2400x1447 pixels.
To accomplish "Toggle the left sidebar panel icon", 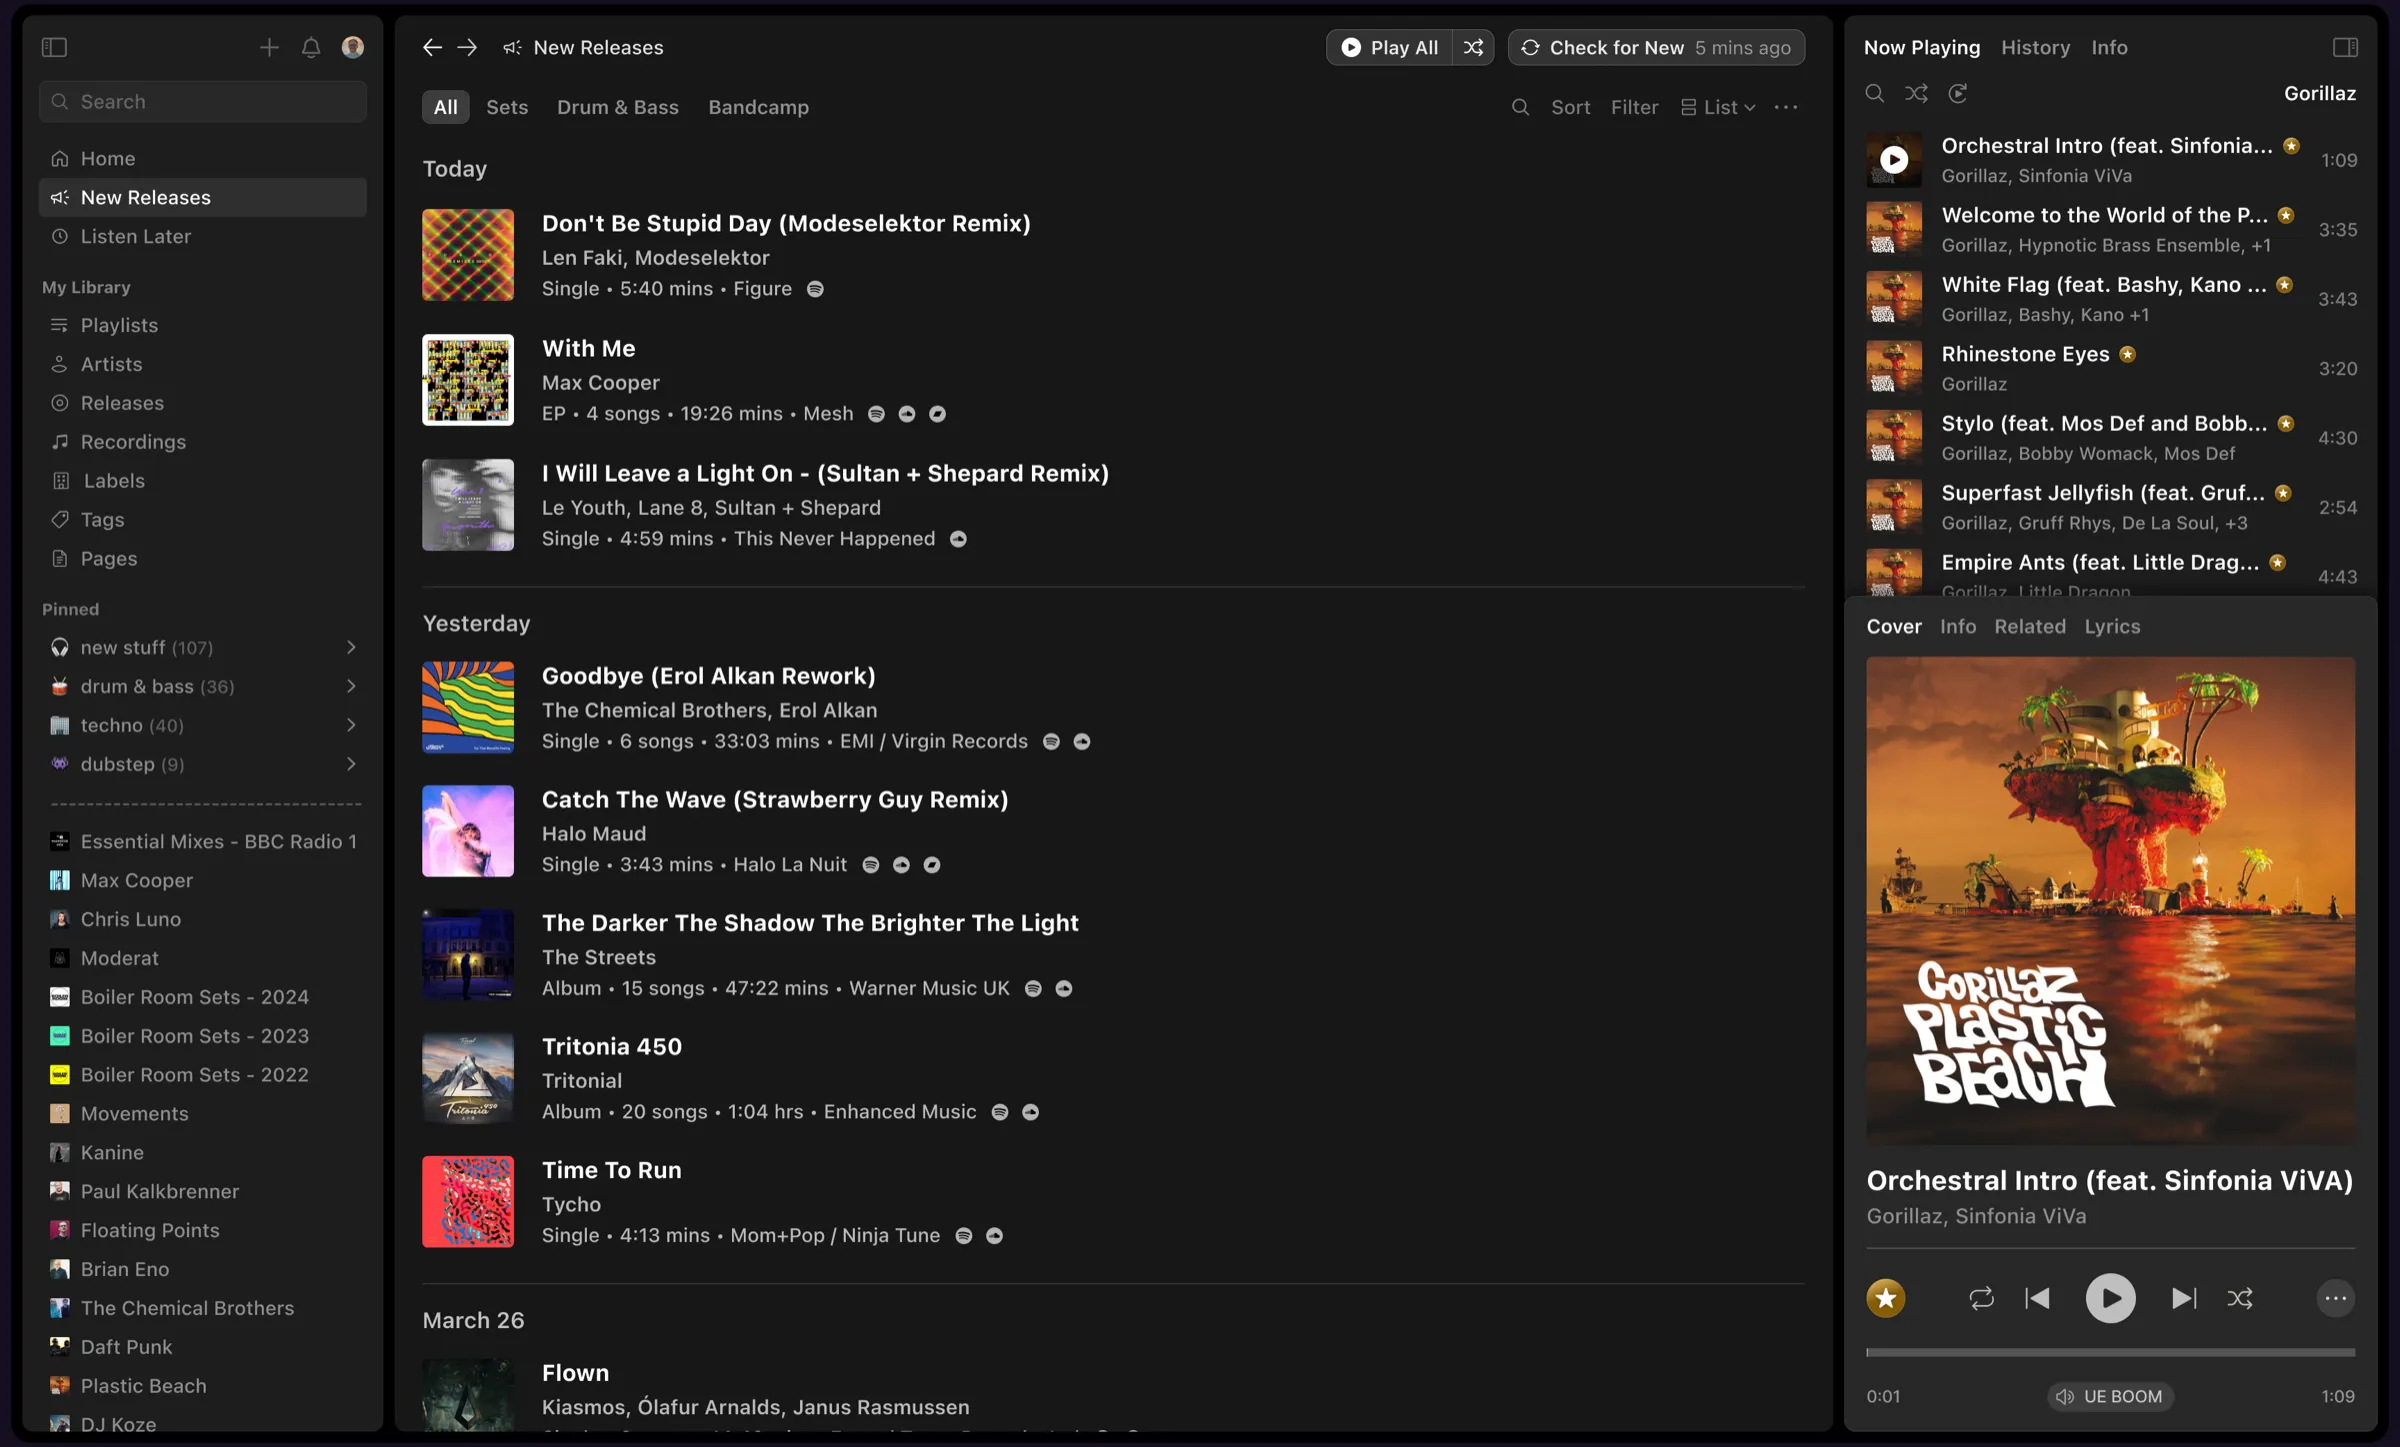I will pos(54,47).
